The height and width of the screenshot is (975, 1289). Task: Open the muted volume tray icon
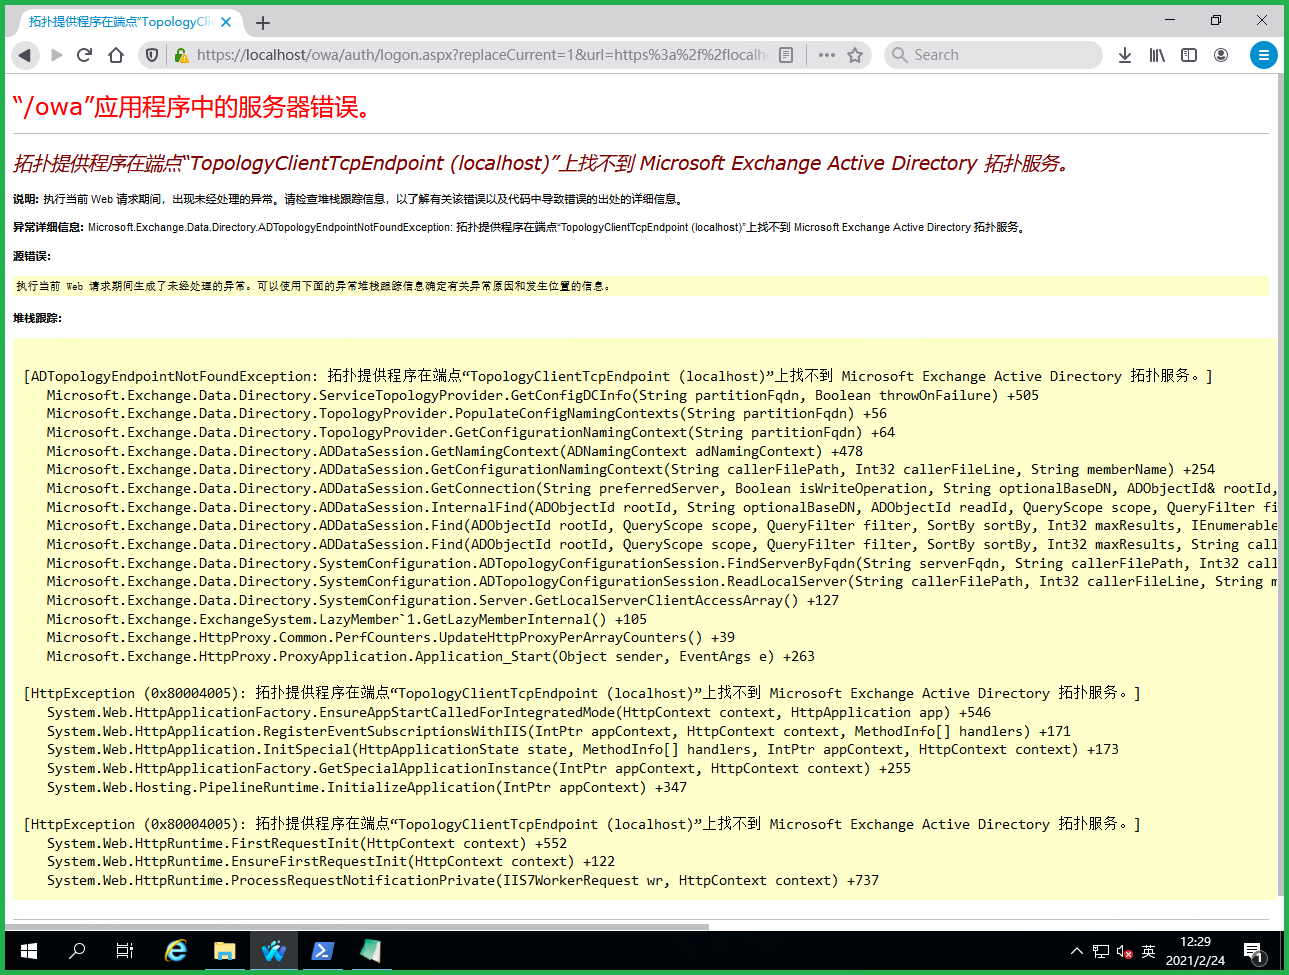point(1125,951)
